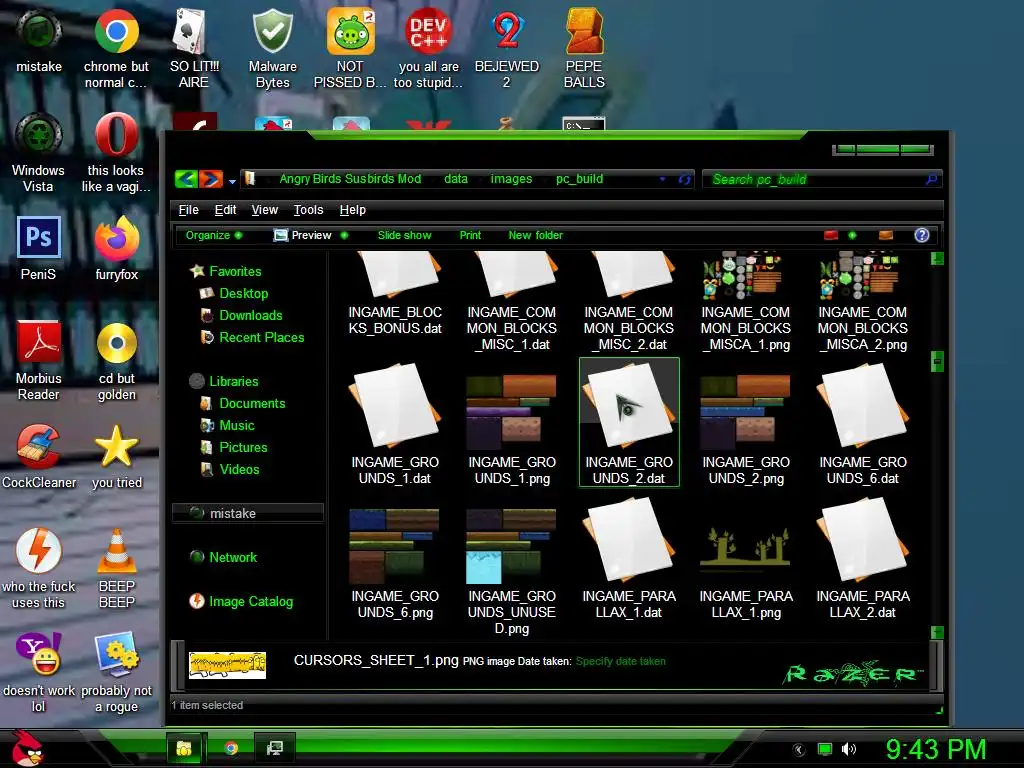
Task: Launch the CockCleaner desktop icon
Action: click(39, 456)
